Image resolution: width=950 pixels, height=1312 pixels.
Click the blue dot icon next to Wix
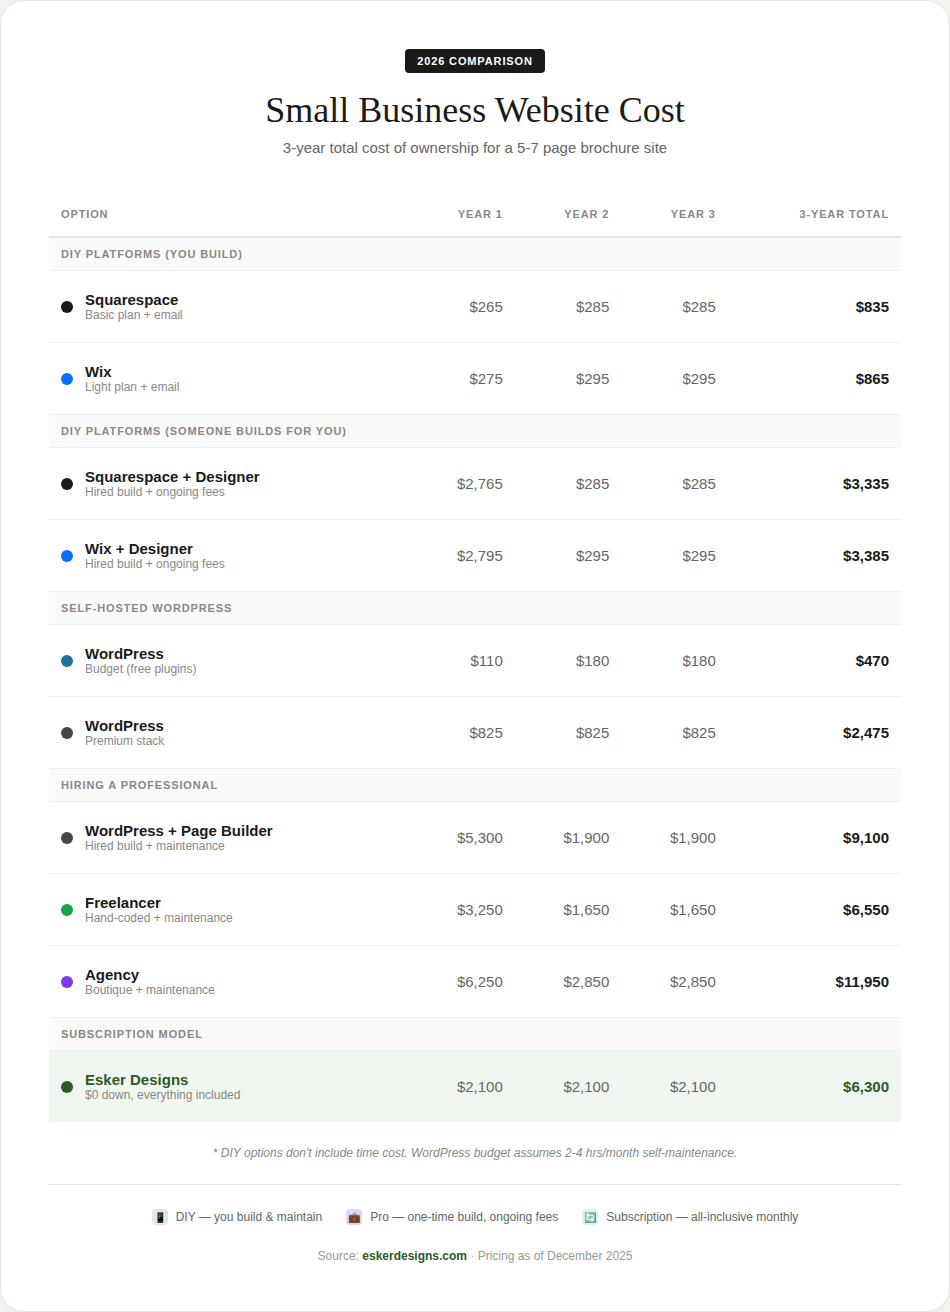[66, 379]
